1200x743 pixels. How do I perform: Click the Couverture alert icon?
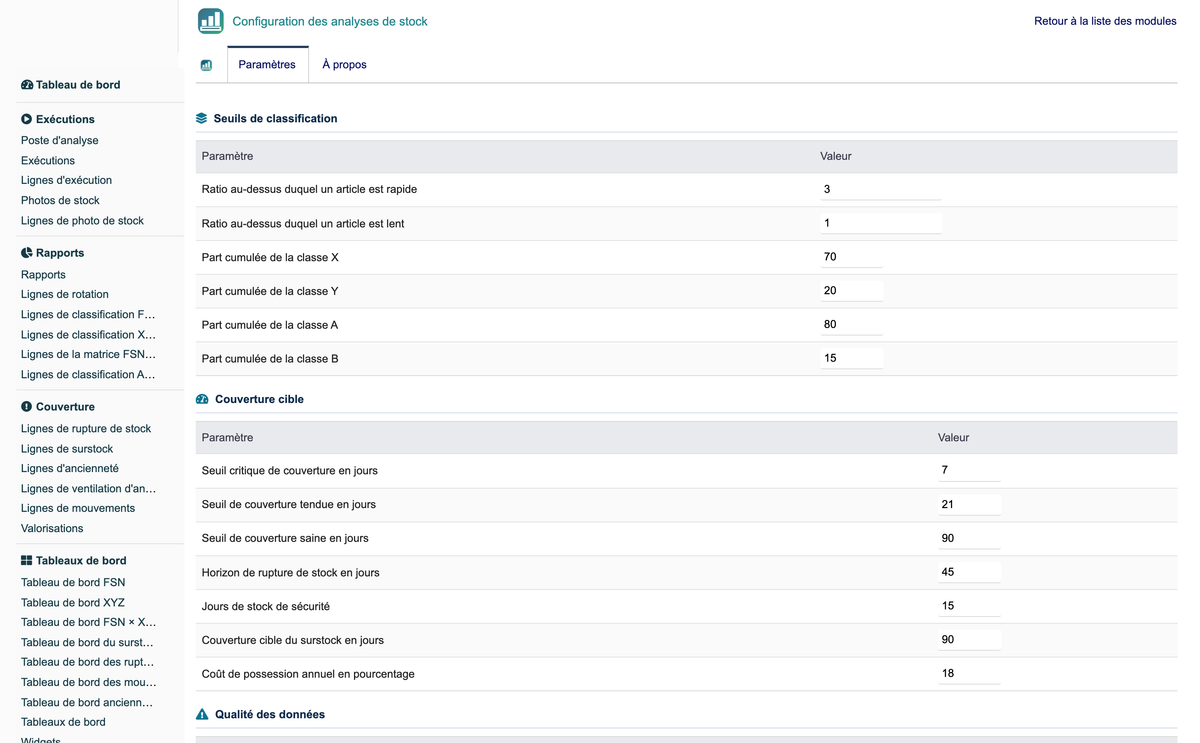coord(27,407)
